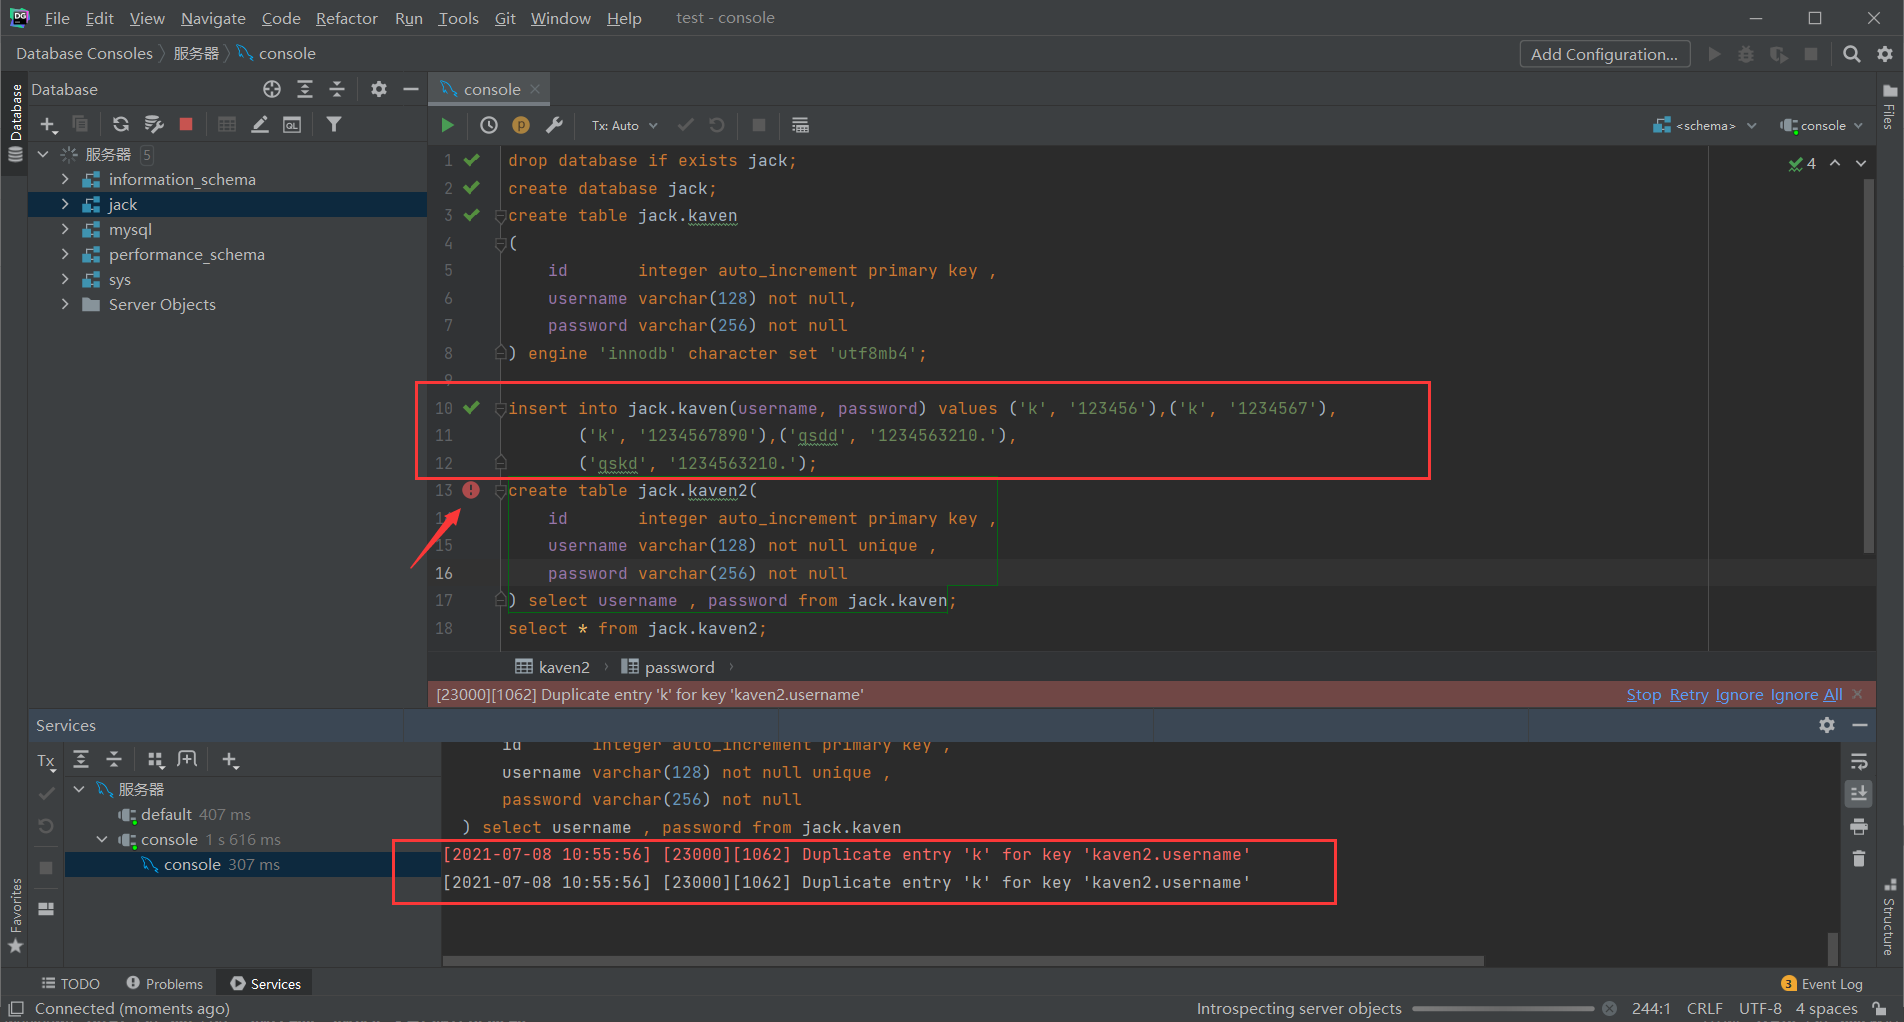Click the Ignore All link in error banner
Image resolution: width=1904 pixels, height=1022 pixels.
[1806, 695]
